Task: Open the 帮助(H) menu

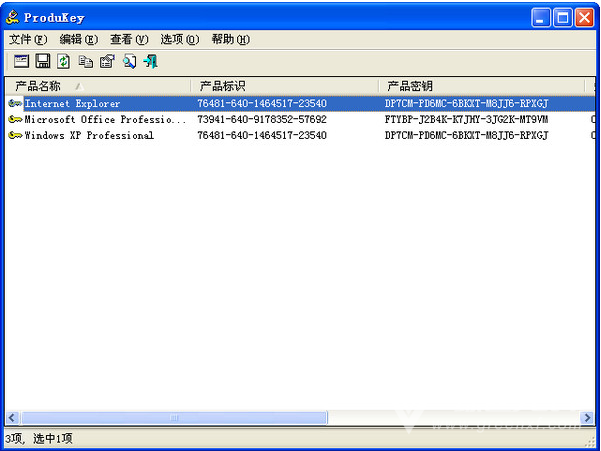Action: (x=230, y=39)
